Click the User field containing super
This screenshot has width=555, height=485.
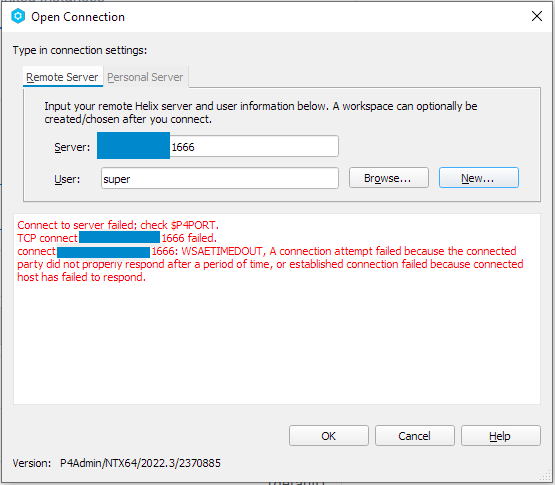(220, 178)
